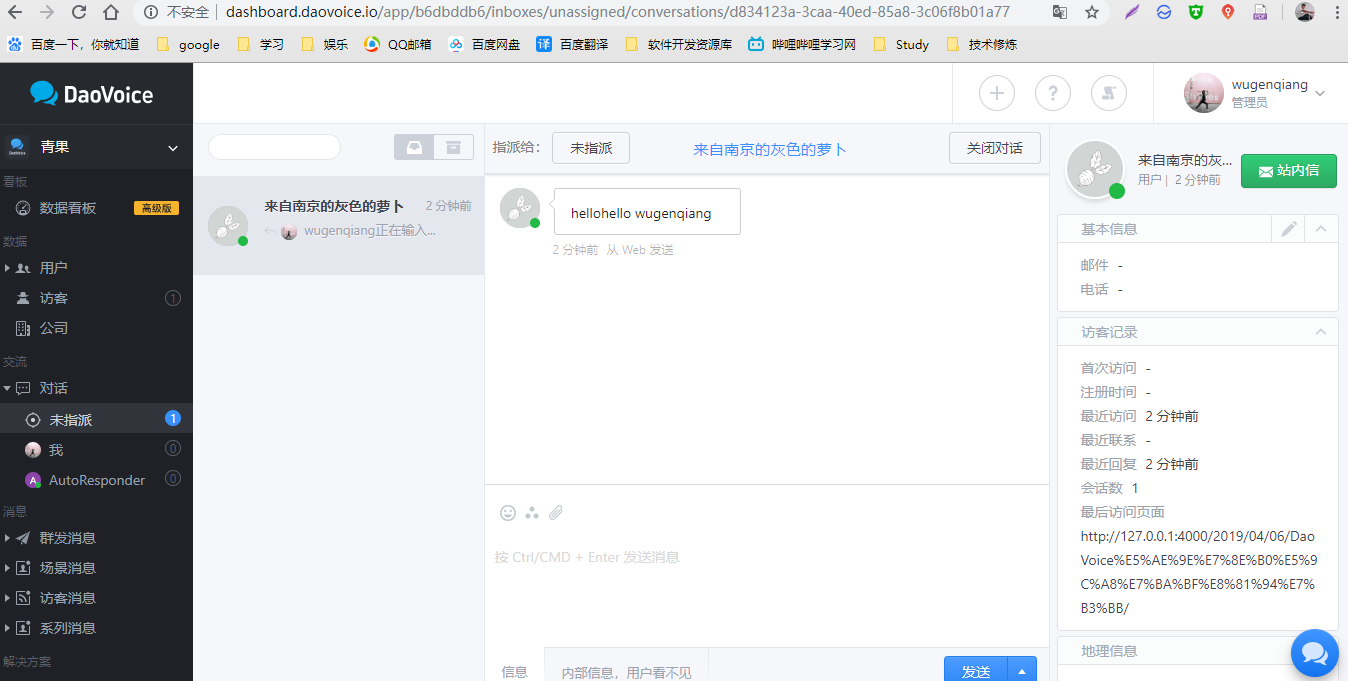
Task: Switch to the 内部信息 note tab
Action: point(626,671)
